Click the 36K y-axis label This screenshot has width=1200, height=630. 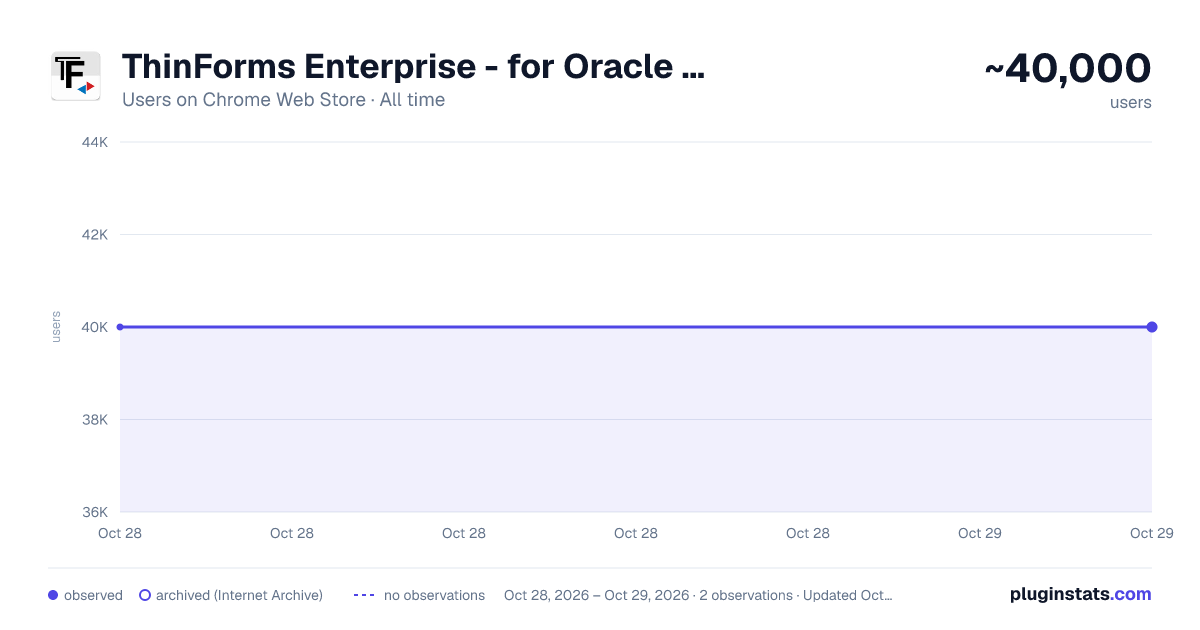[94, 512]
